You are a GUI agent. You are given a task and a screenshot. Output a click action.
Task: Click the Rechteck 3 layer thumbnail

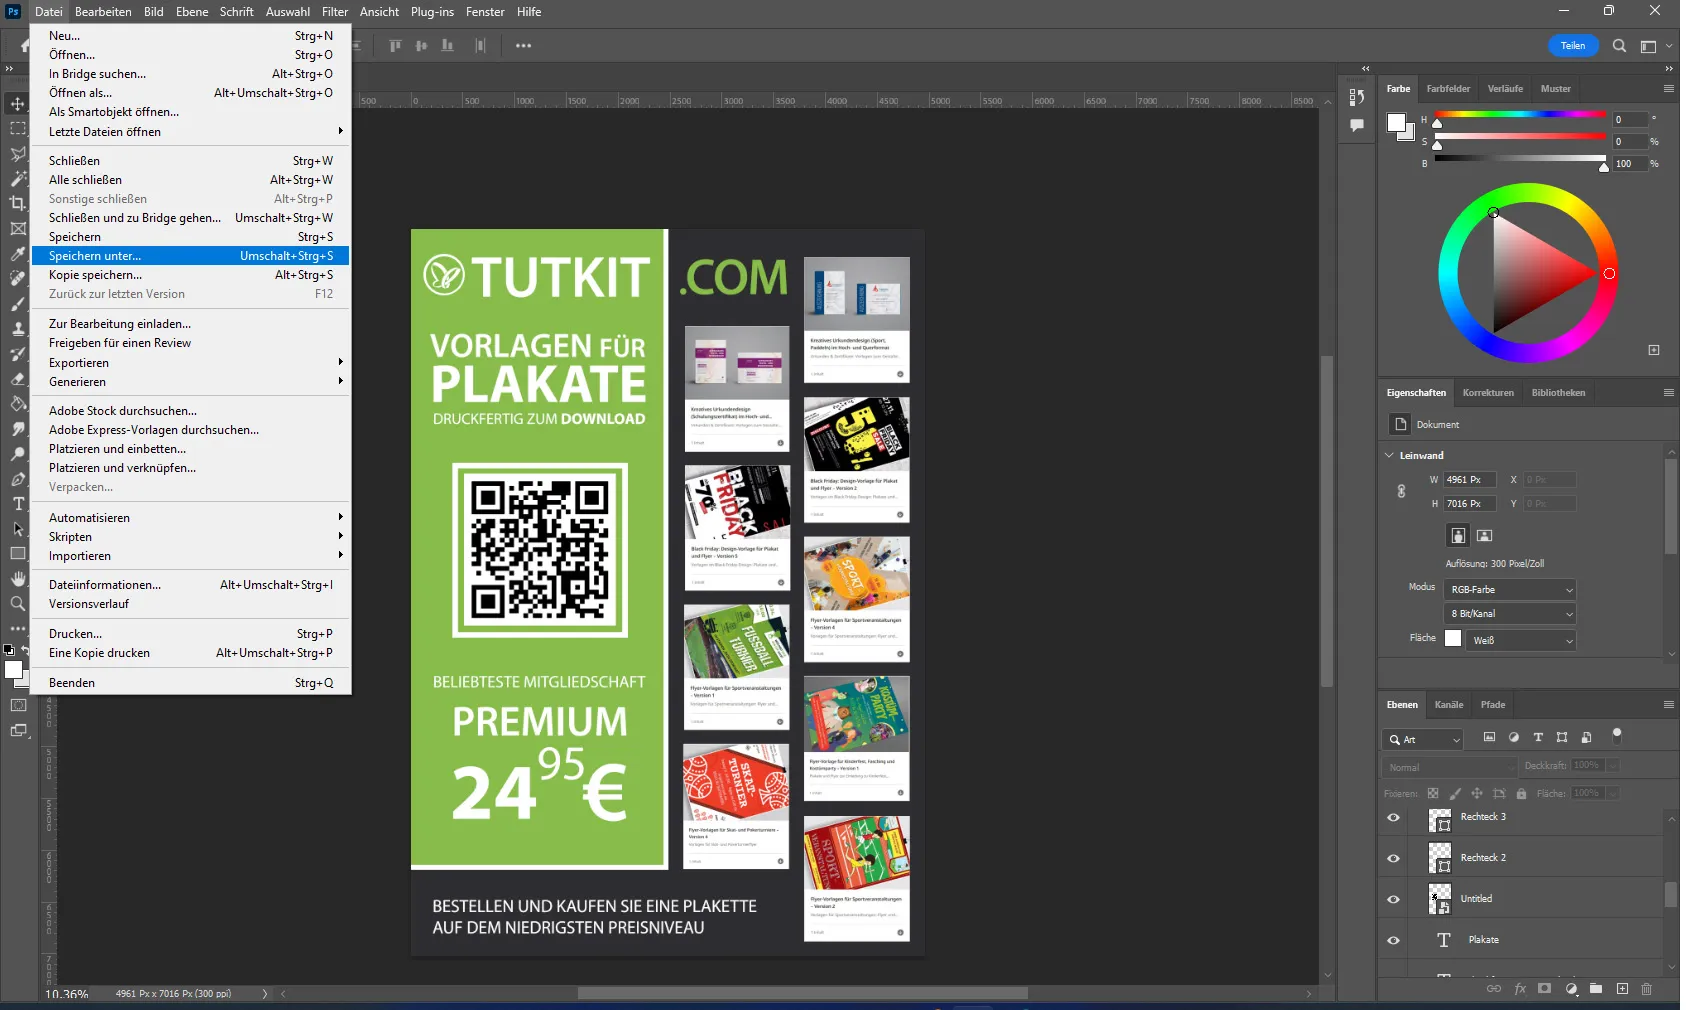click(1440, 820)
